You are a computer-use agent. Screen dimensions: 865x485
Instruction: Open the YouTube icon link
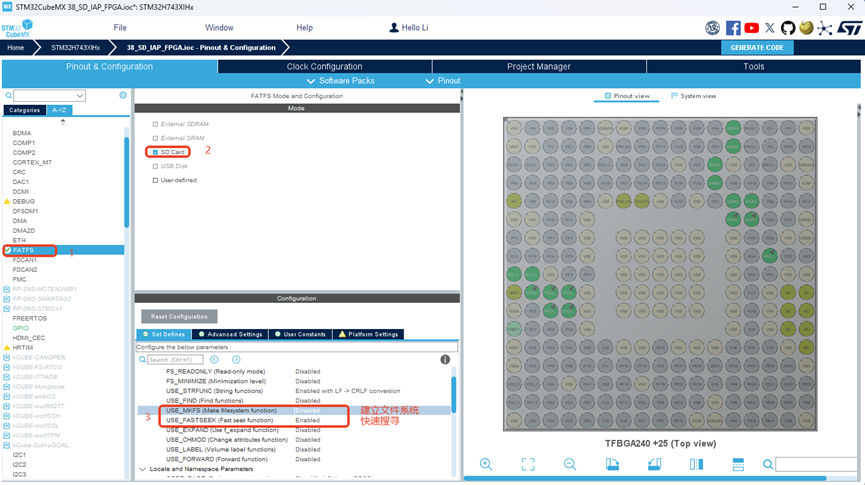[x=751, y=28]
